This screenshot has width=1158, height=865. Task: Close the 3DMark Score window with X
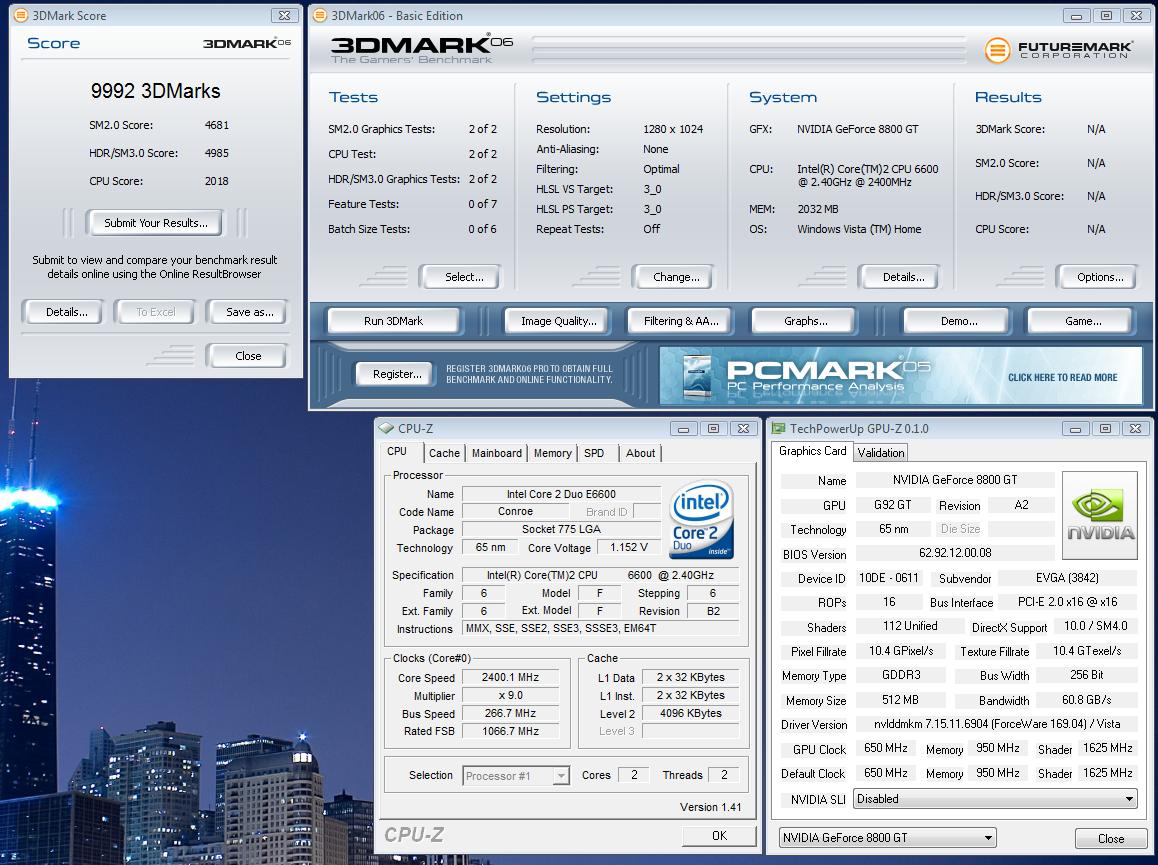(x=284, y=15)
